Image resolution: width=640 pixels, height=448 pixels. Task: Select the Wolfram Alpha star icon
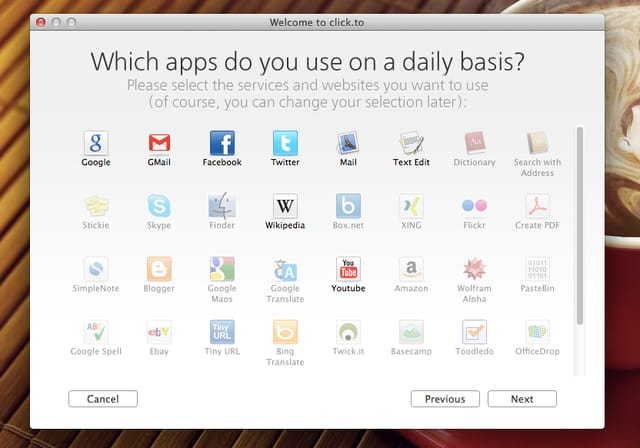[x=474, y=269]
